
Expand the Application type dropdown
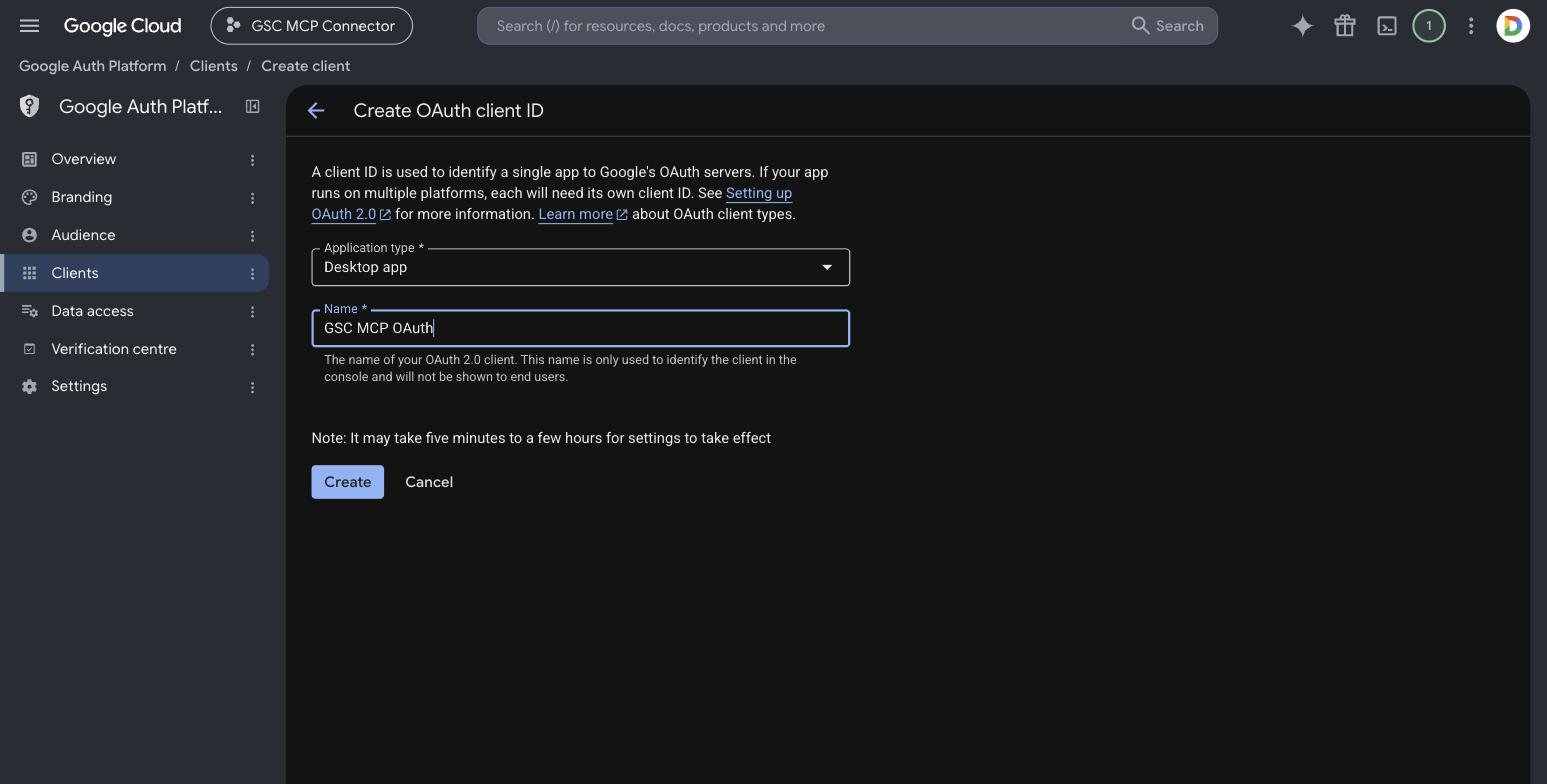(581, 267)
